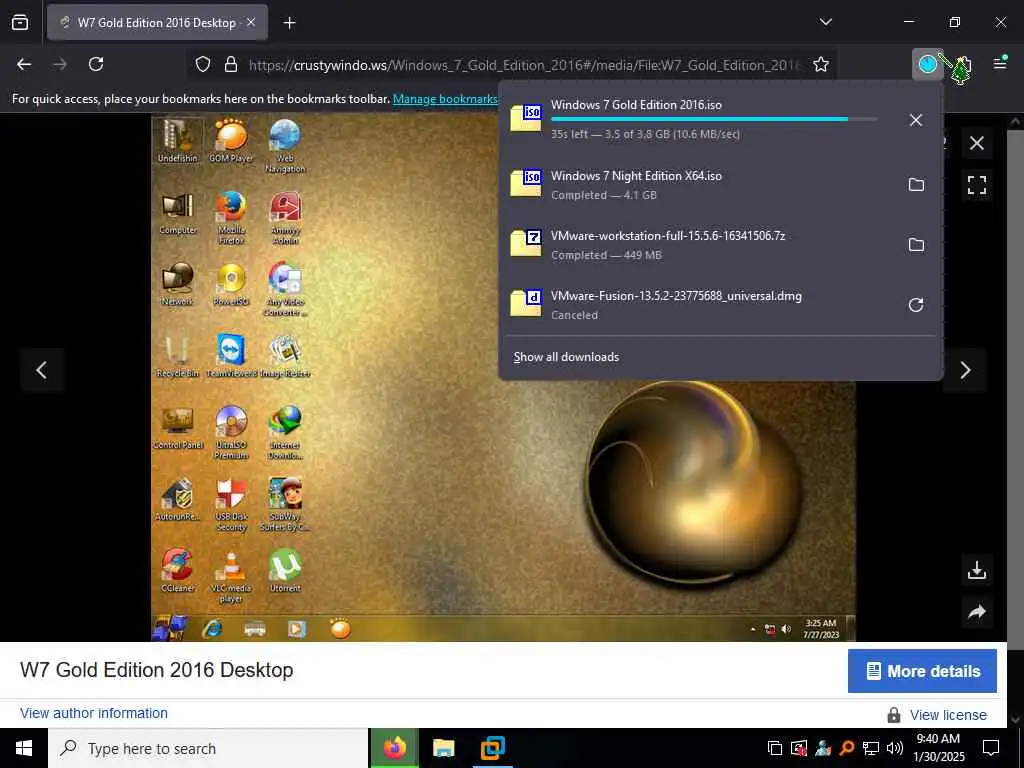1024x768 pixels.
Task: Toggle the downloads panel toolbar button
Action: pos(927,64)
